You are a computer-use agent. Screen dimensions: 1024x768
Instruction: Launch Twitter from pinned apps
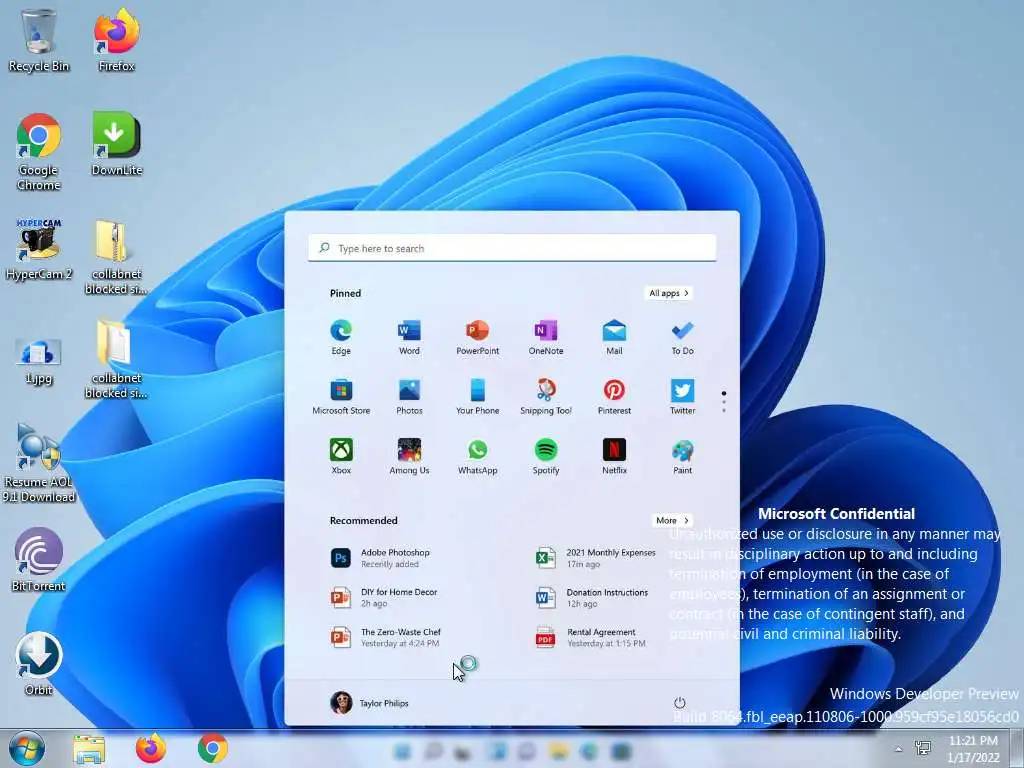(682, 397)
